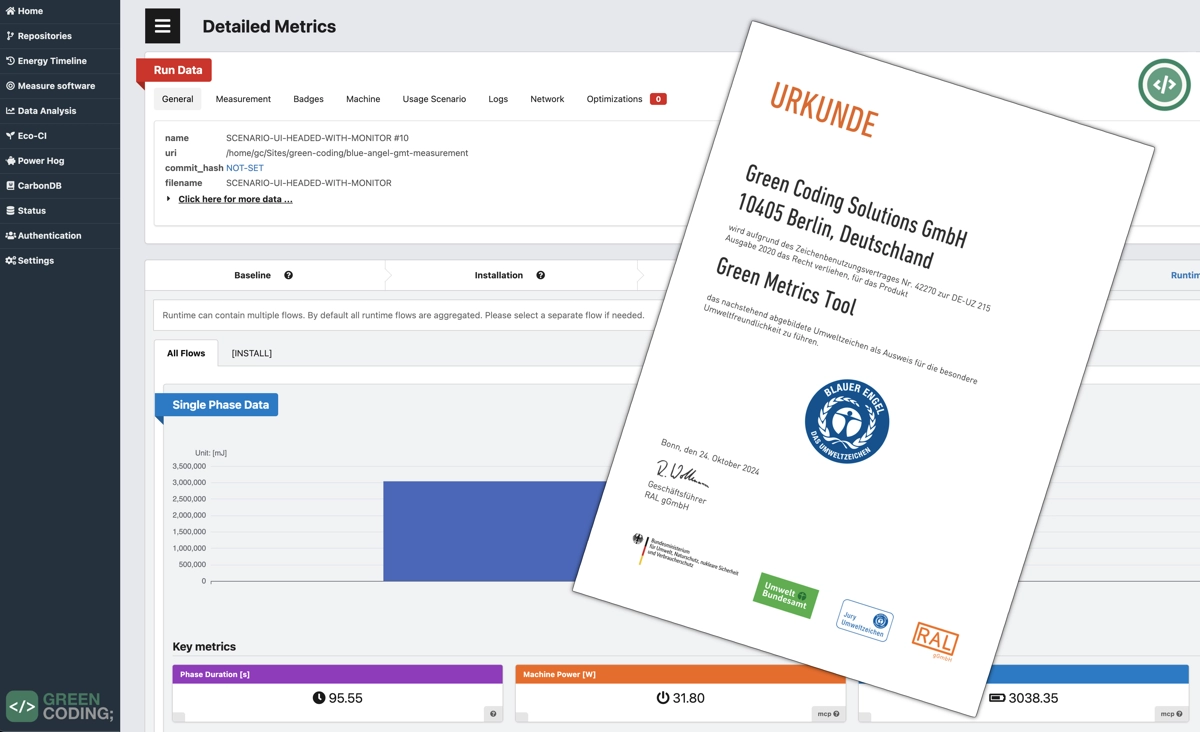Select the Usage Scenario tab
Viewport: 1200px width, 732px height.
coord(434,99)
